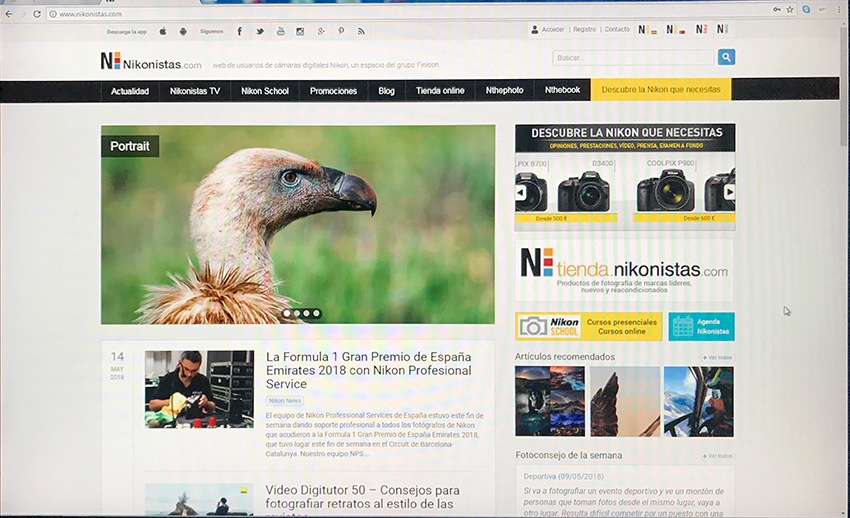This screenshot has width=850, height=518.
Task: Show next camera with right carousel arrow
Action: [x=729, y=192]
